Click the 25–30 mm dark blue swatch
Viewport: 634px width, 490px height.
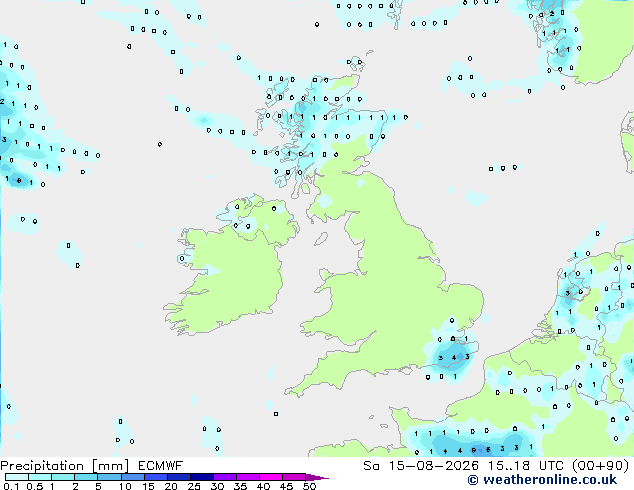coord(202,477)
